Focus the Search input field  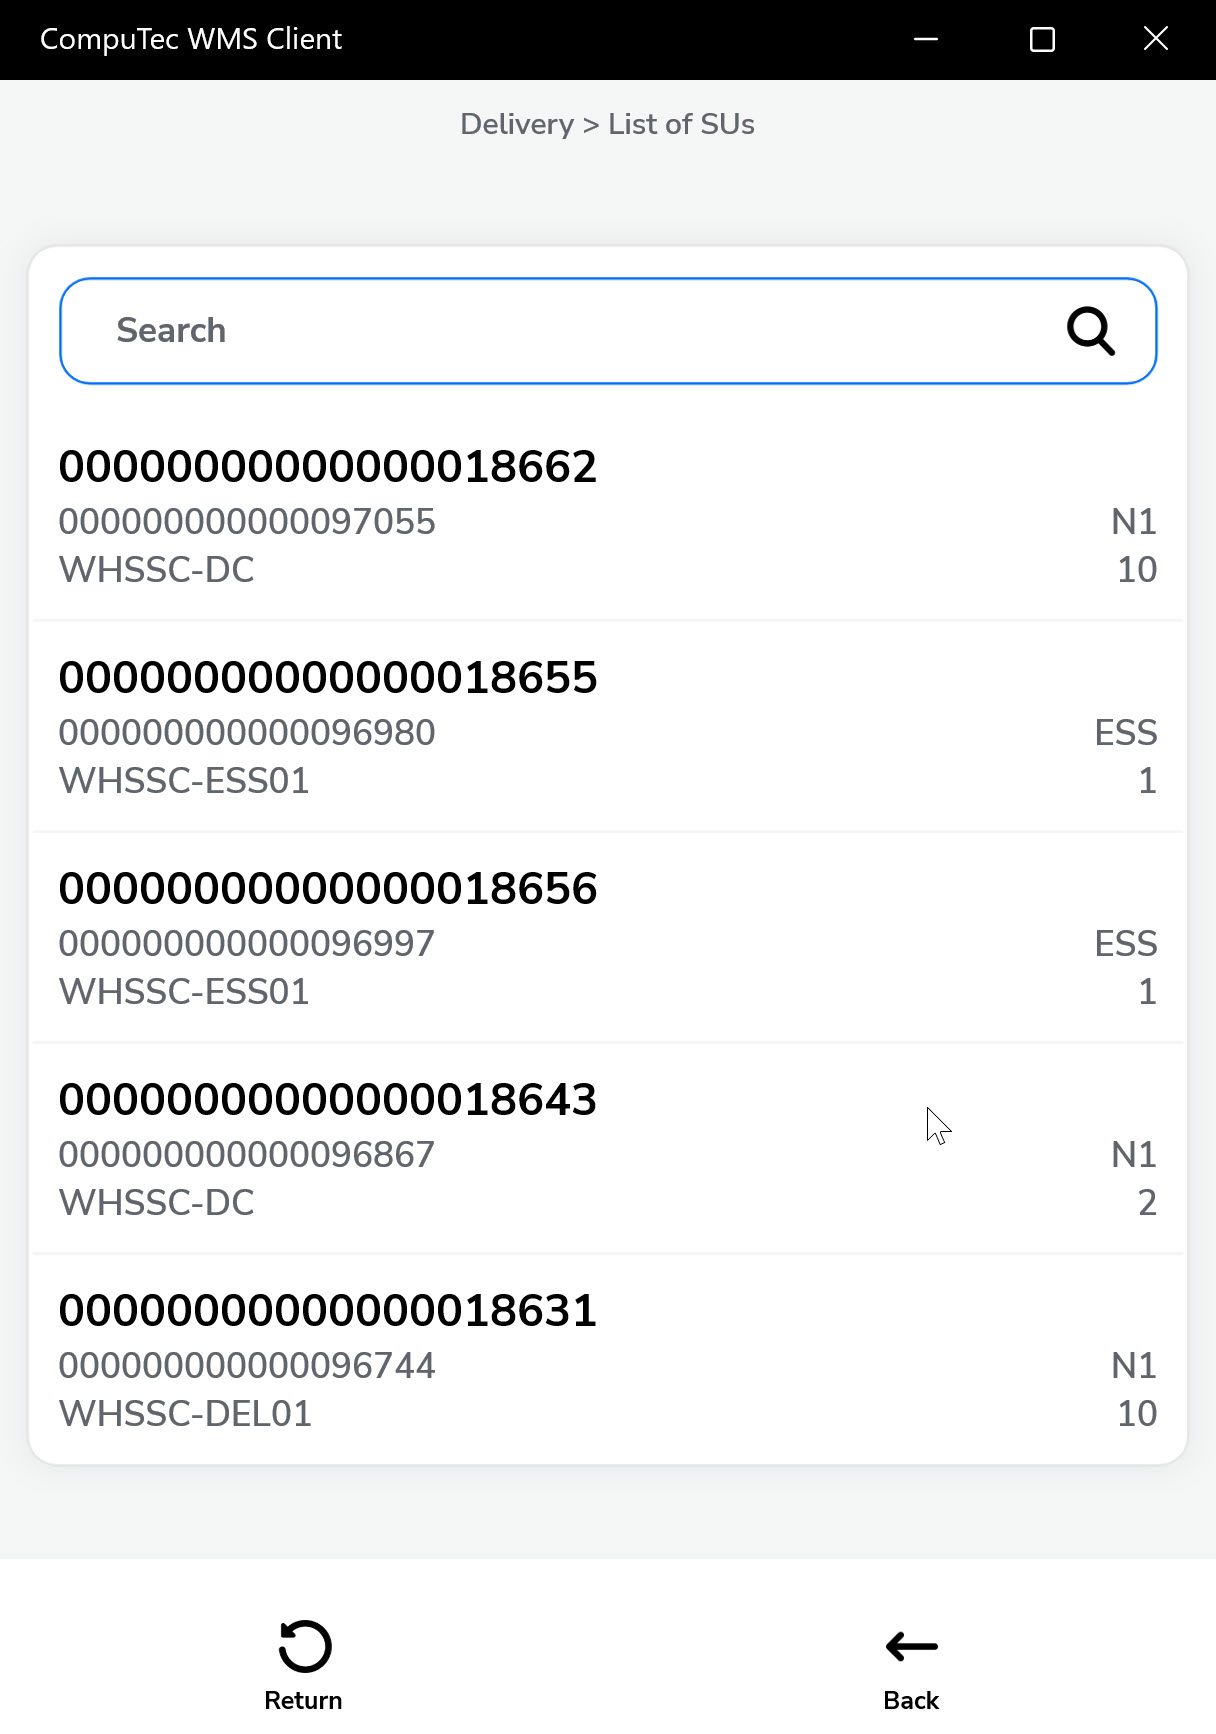(x=560, y=331)
